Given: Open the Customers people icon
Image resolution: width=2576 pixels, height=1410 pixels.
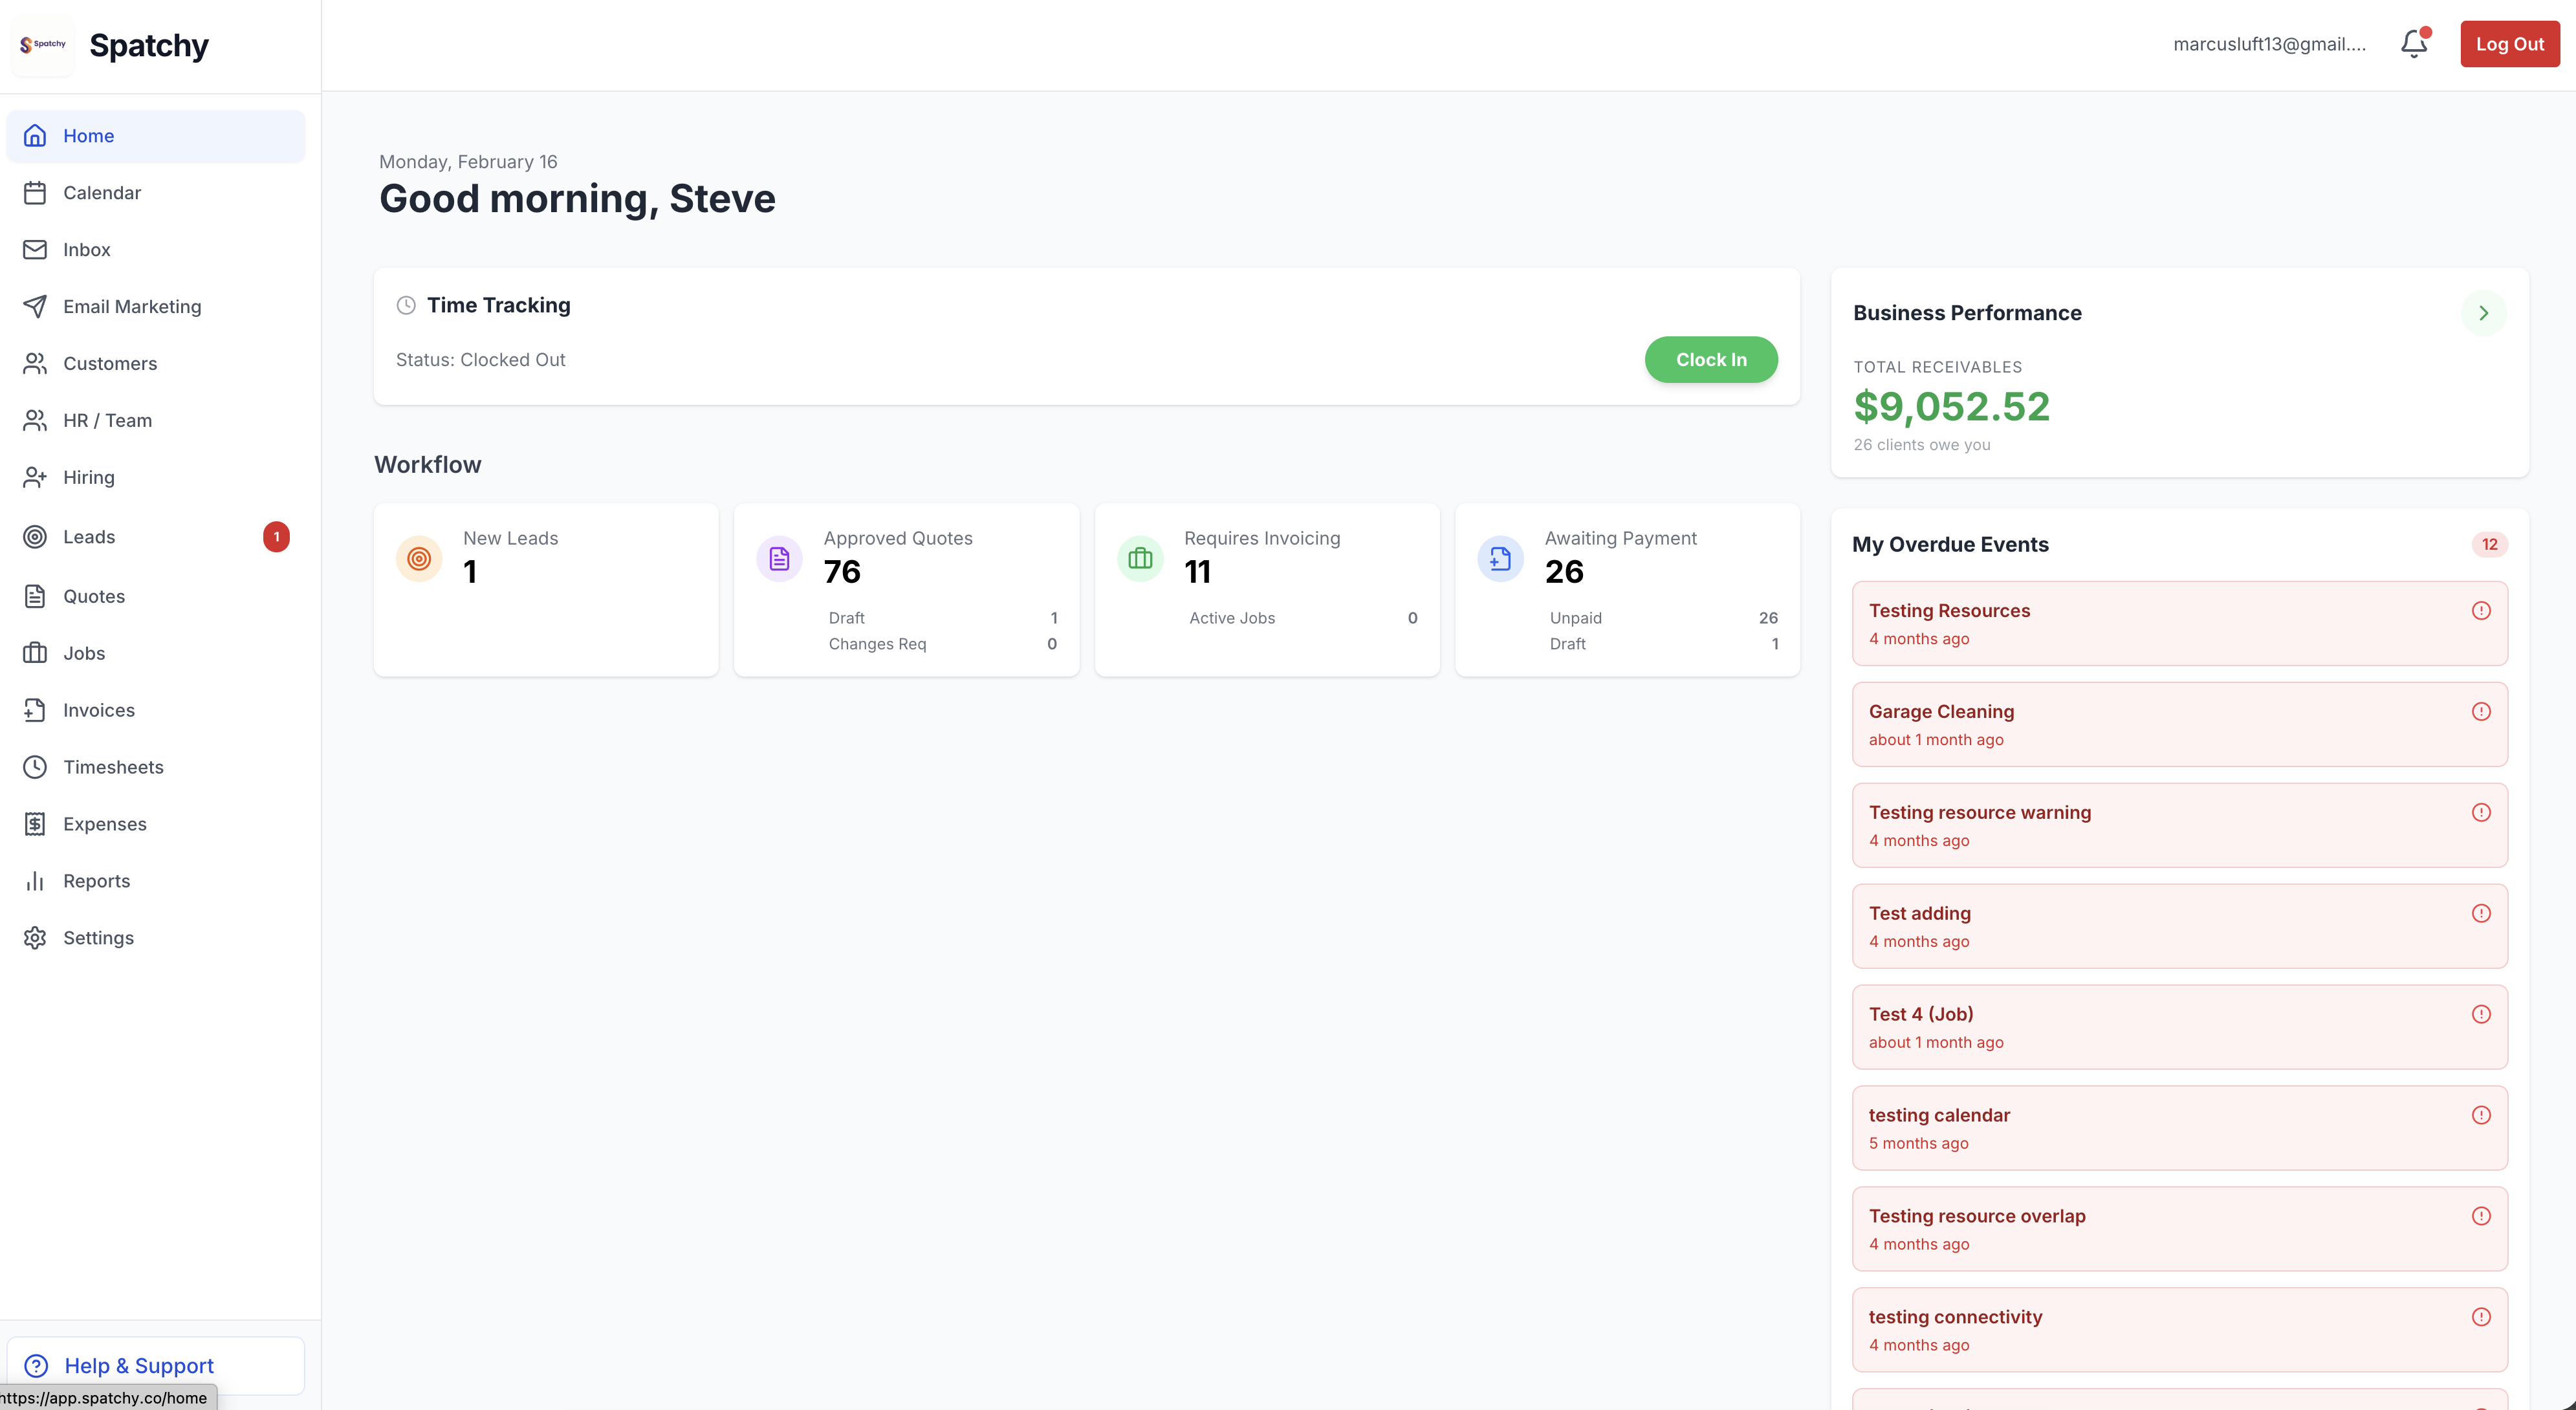Looking at the screenshot, I should pyautogui.click(x=35, y=364).
